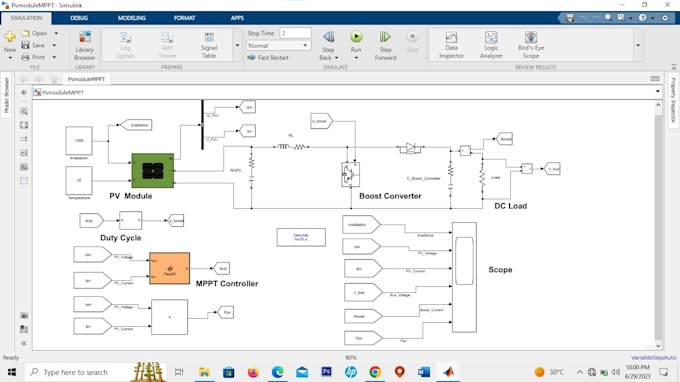The width and height of the screenshot is (680, 382).
Task: Switch to the Debug tab
Action: tap(79, 18)
